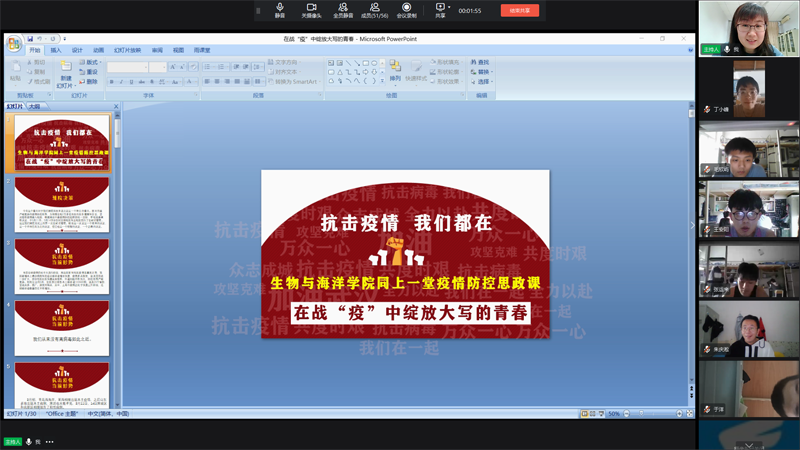The height and width of the screenshot is (450, 800).
Task: Select slide 3 thumbnail in slide panel
Action: [62, 265]
